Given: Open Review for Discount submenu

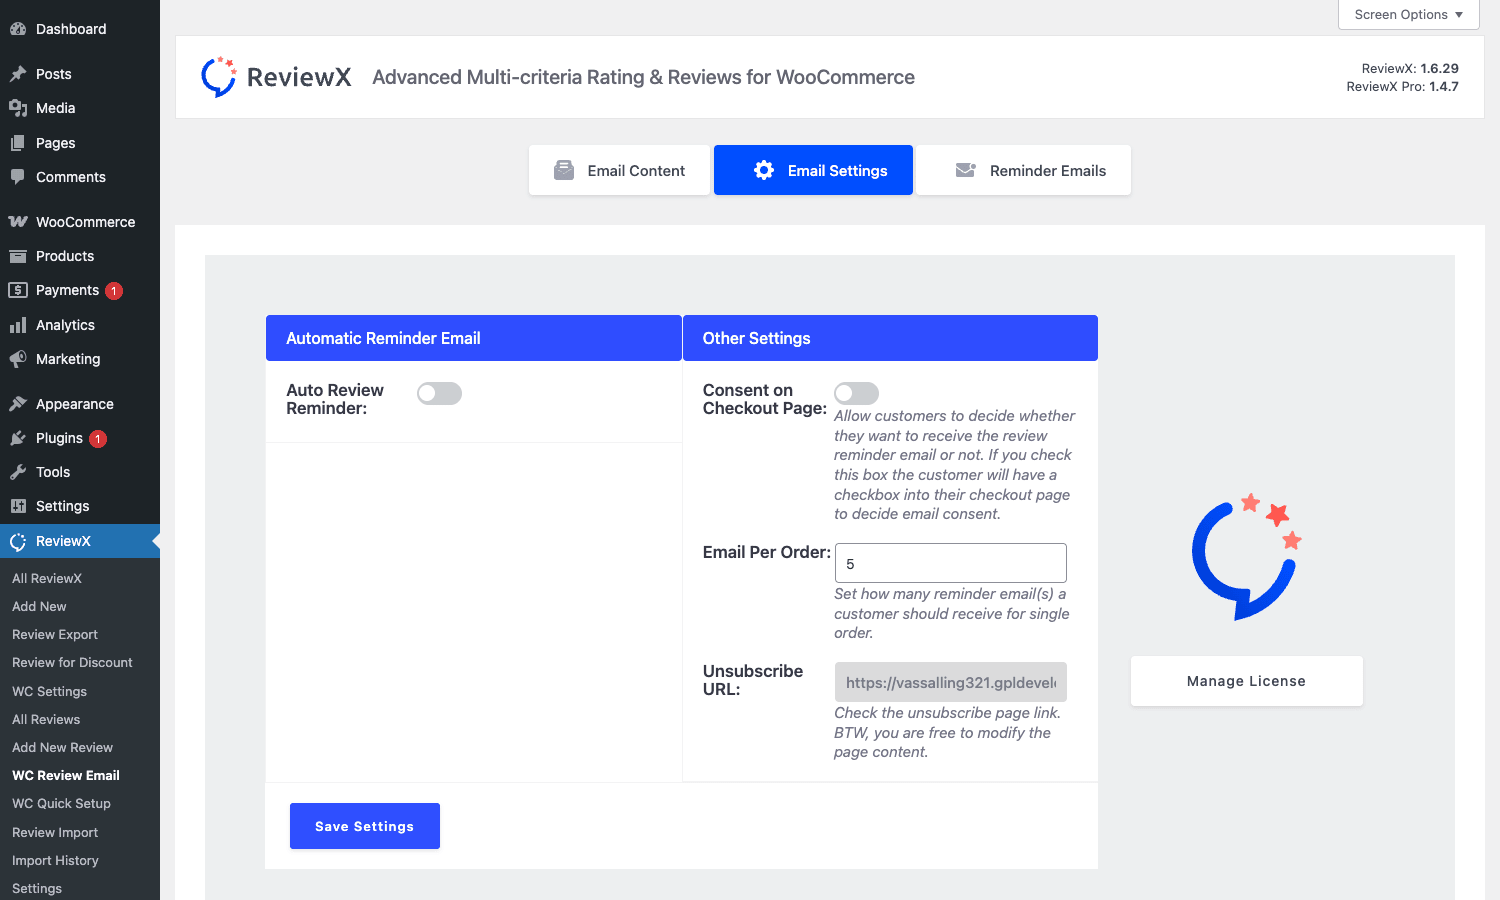Looking at the screenshot, I should point(72,662).
